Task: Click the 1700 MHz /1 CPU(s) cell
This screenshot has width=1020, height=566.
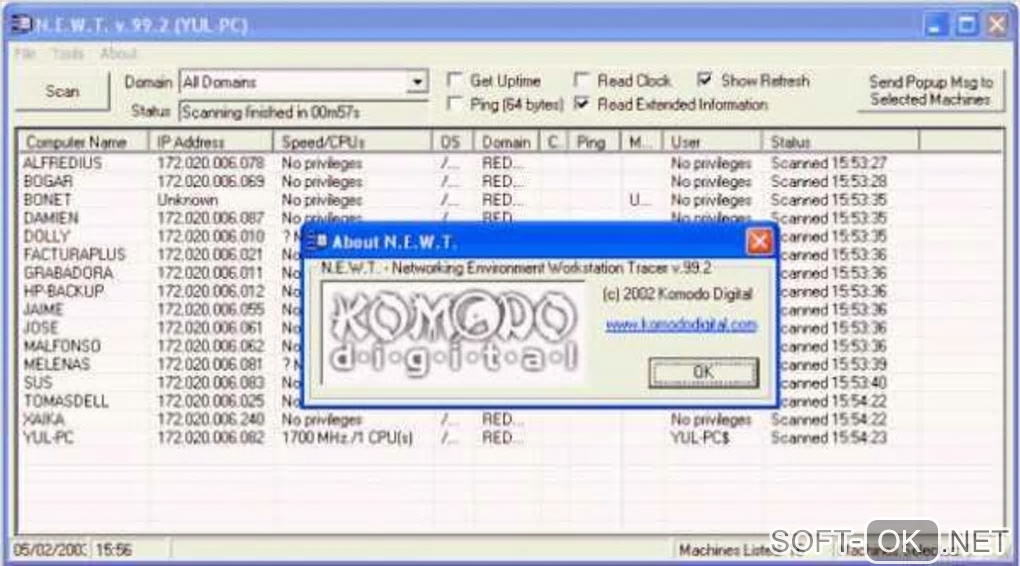Action: [x=347, y=437]
